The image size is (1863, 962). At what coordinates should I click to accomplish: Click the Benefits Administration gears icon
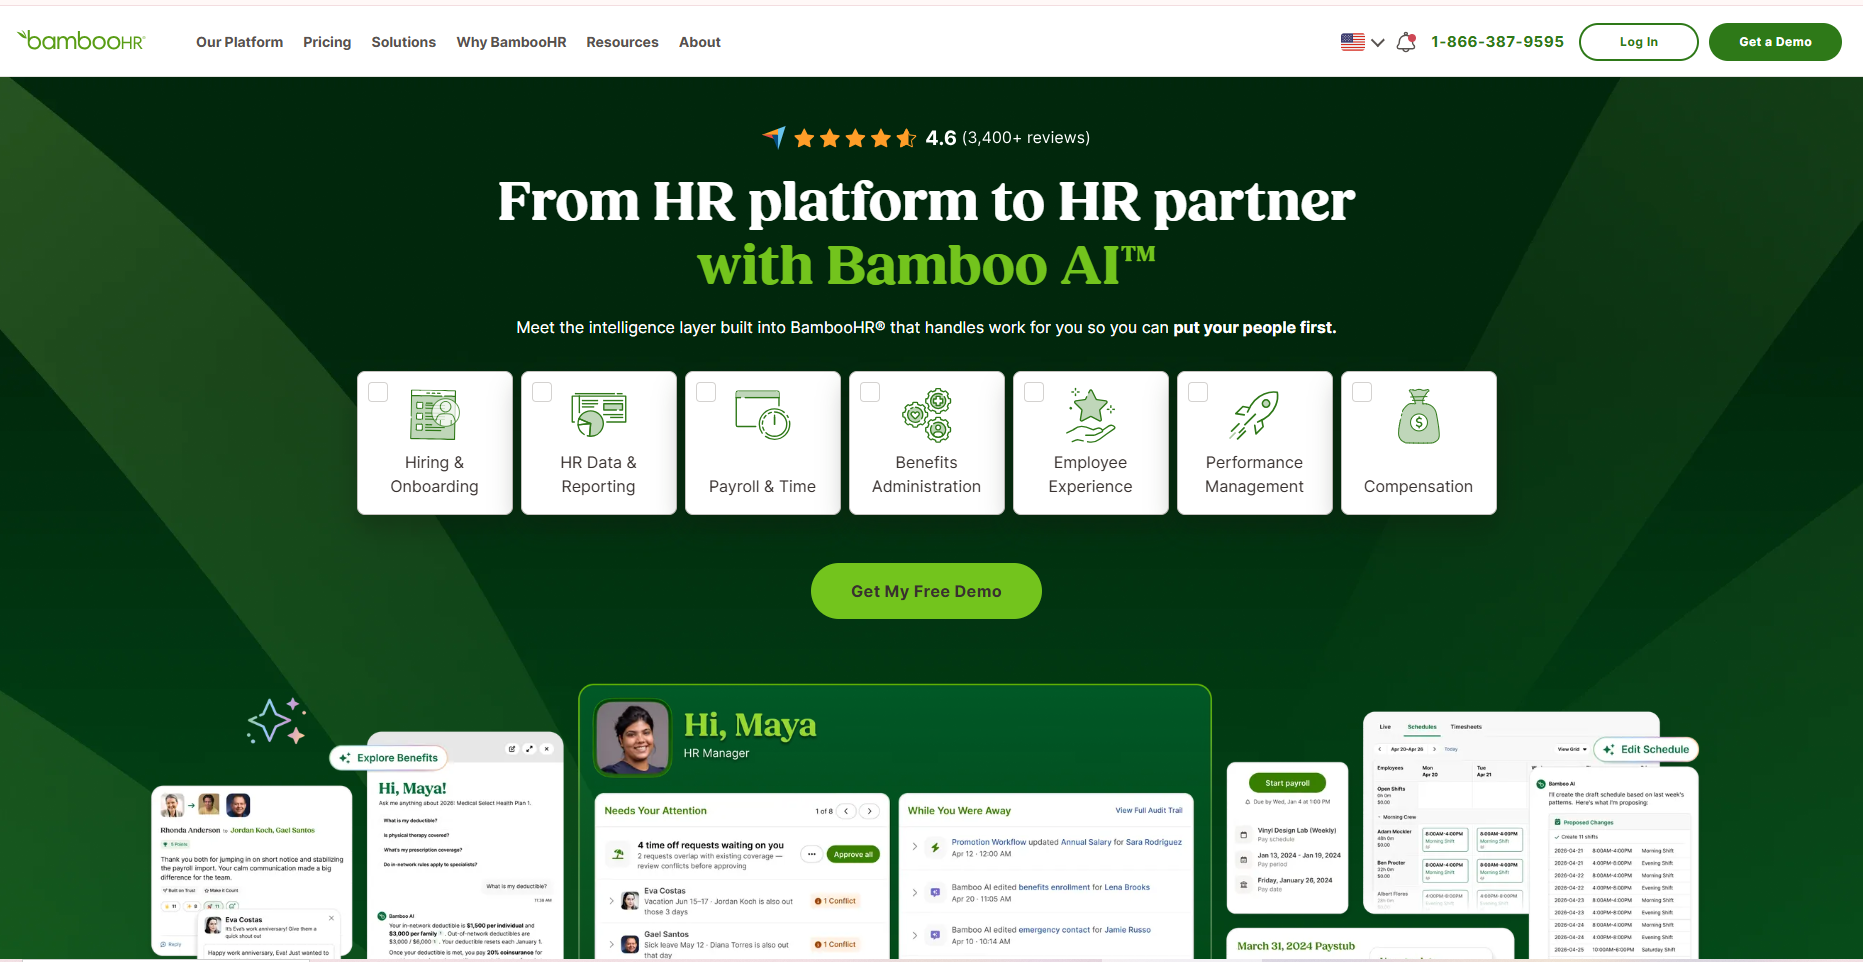point(927,415)
